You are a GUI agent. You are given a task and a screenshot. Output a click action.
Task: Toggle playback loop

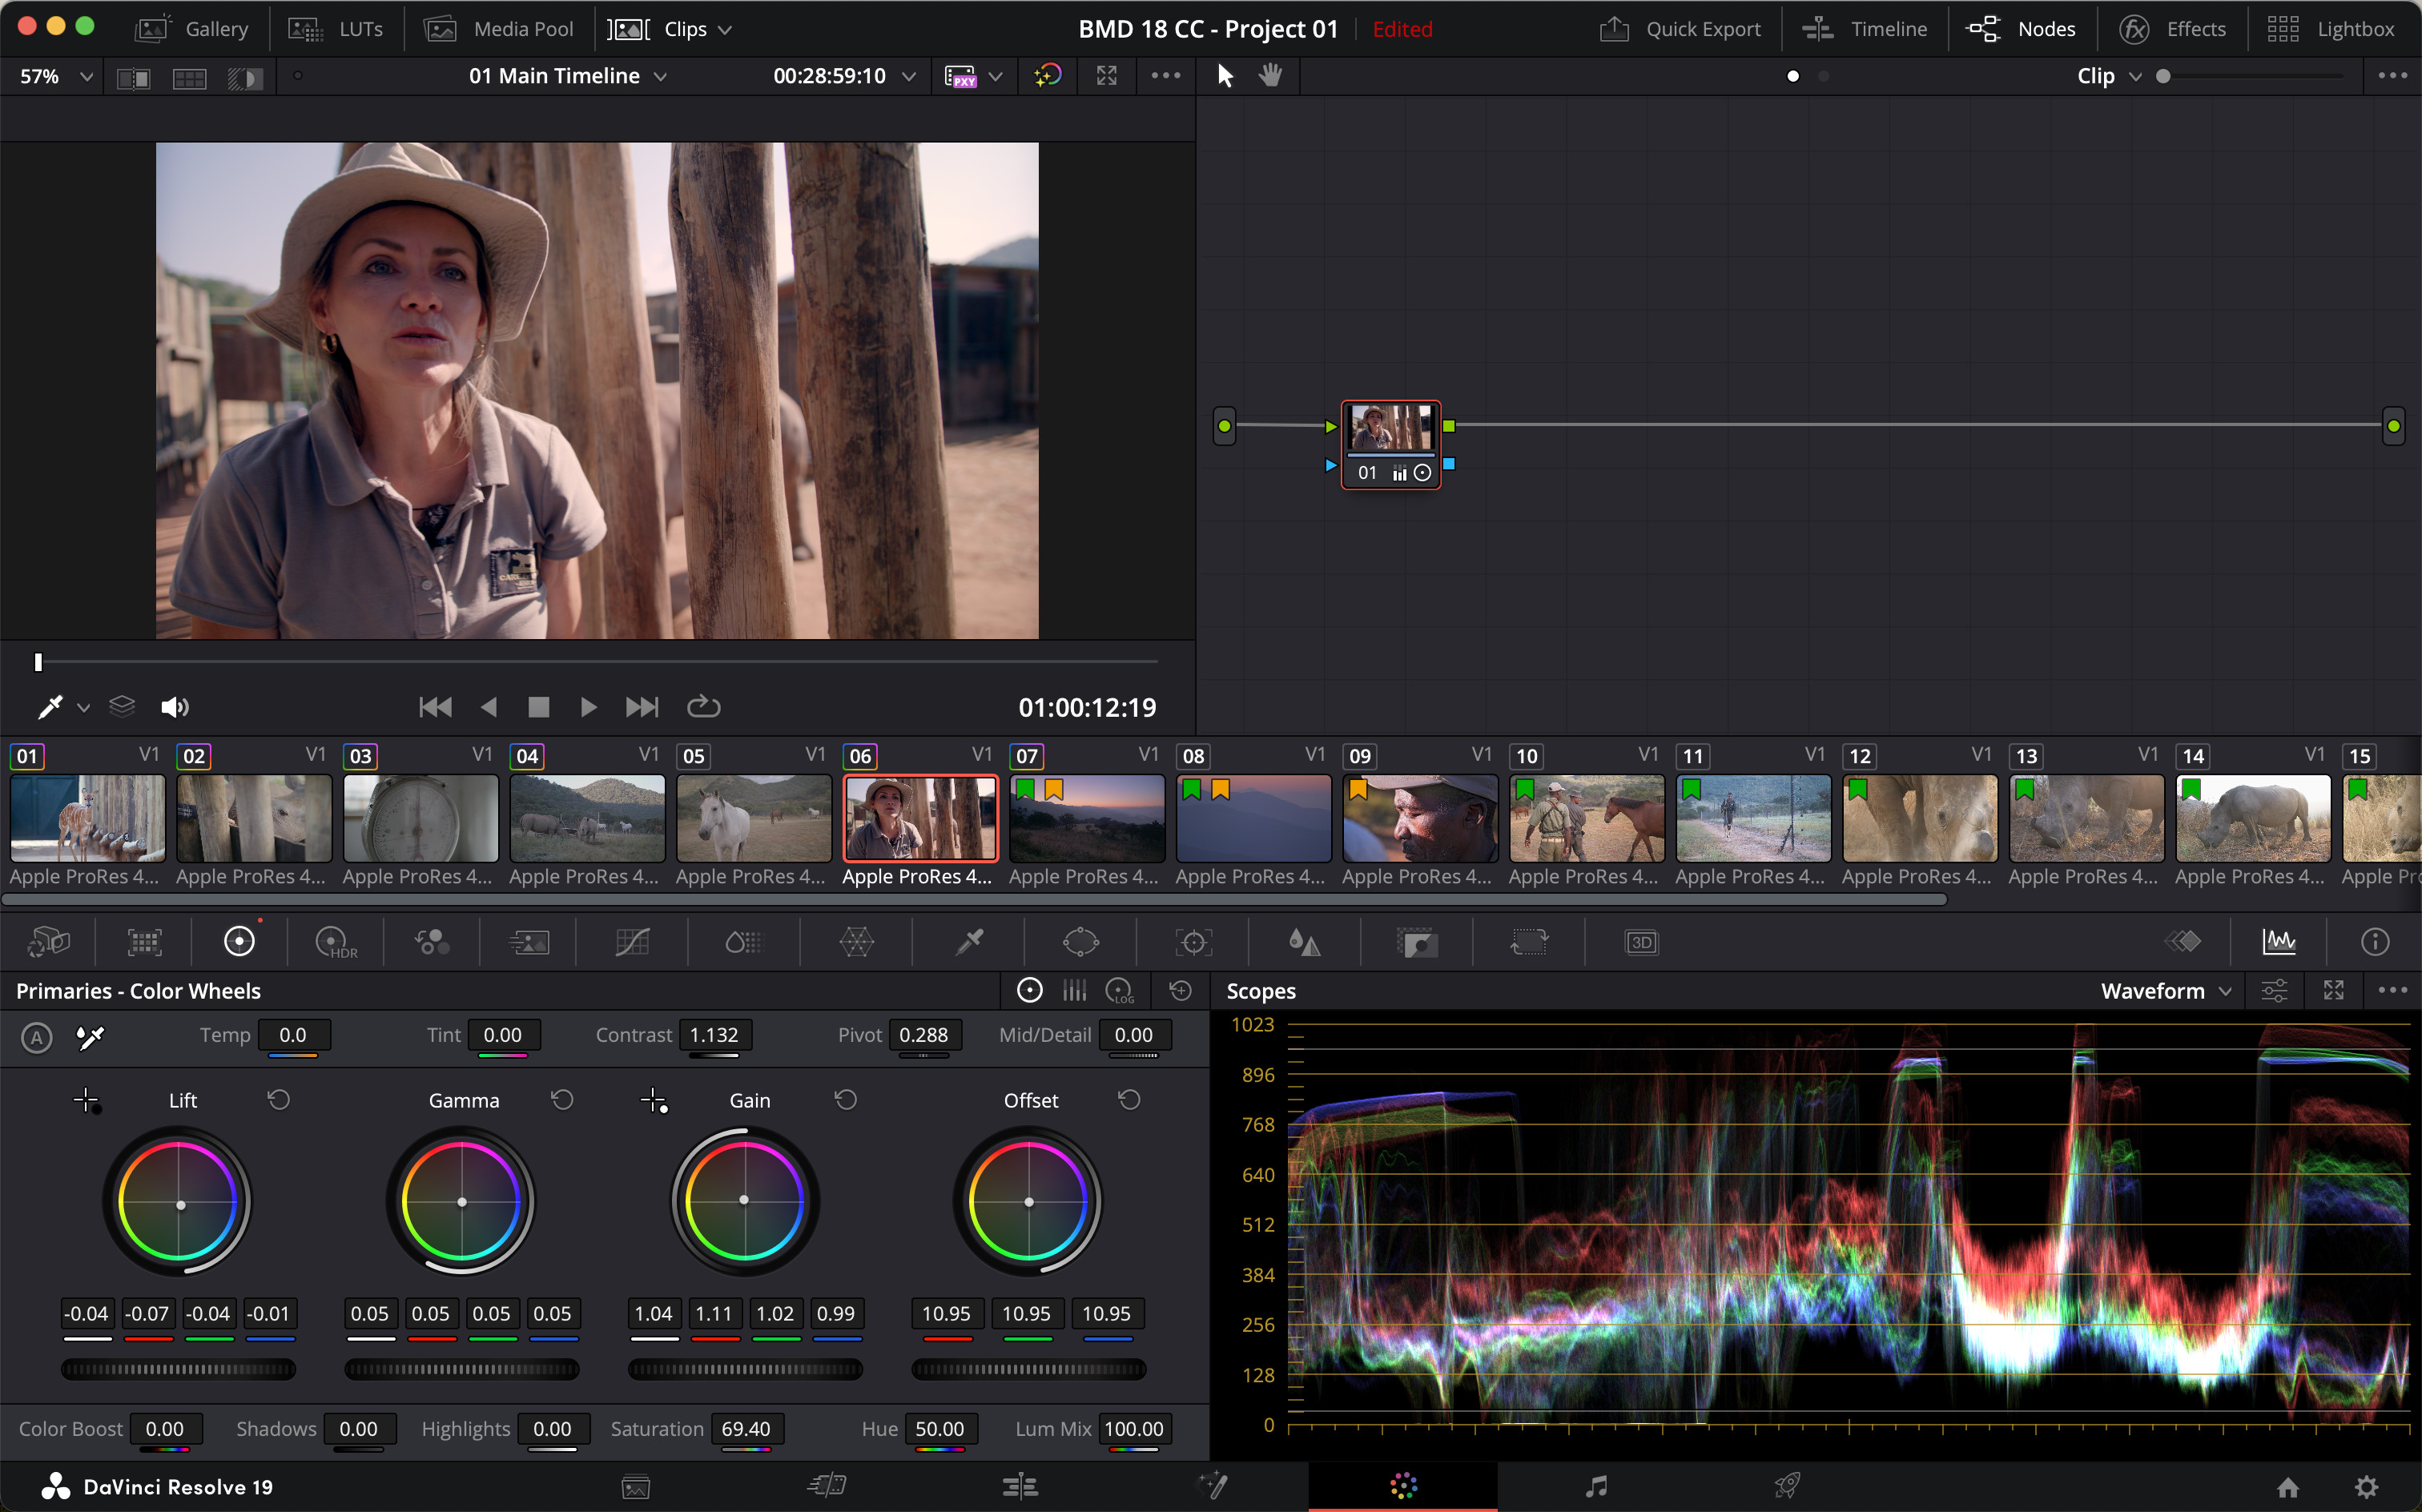click(x=703, y=707)
